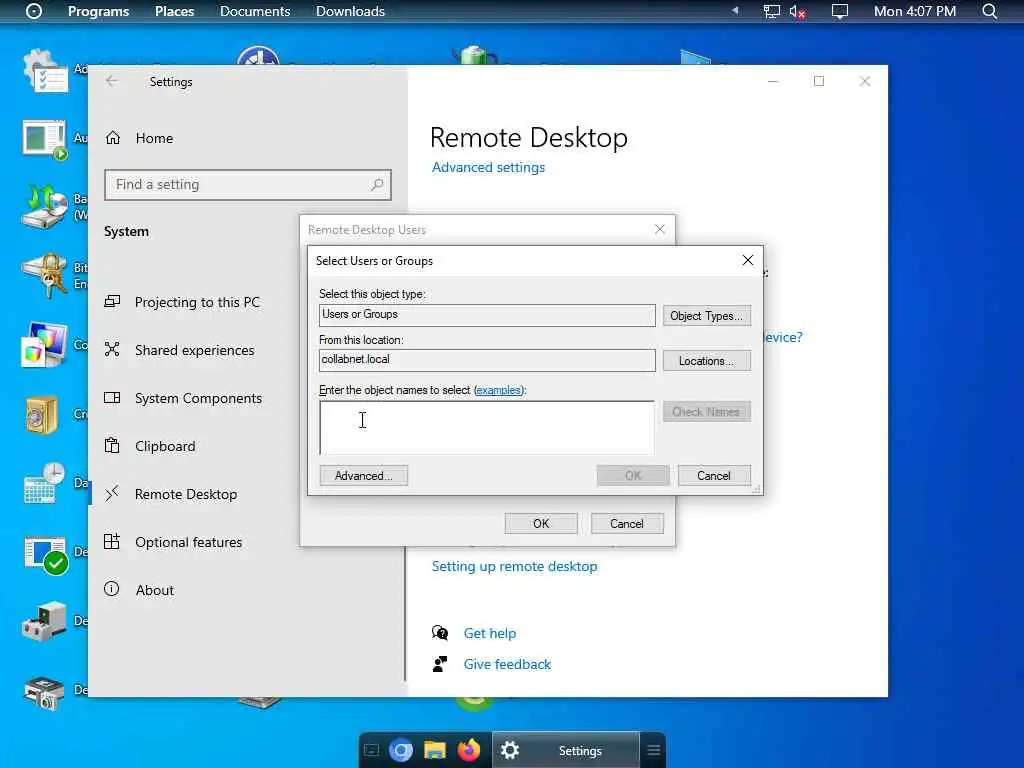The height and width of the screenshot is (768, 1024).
Task: Open the Places menu
Action: [174, 11]
